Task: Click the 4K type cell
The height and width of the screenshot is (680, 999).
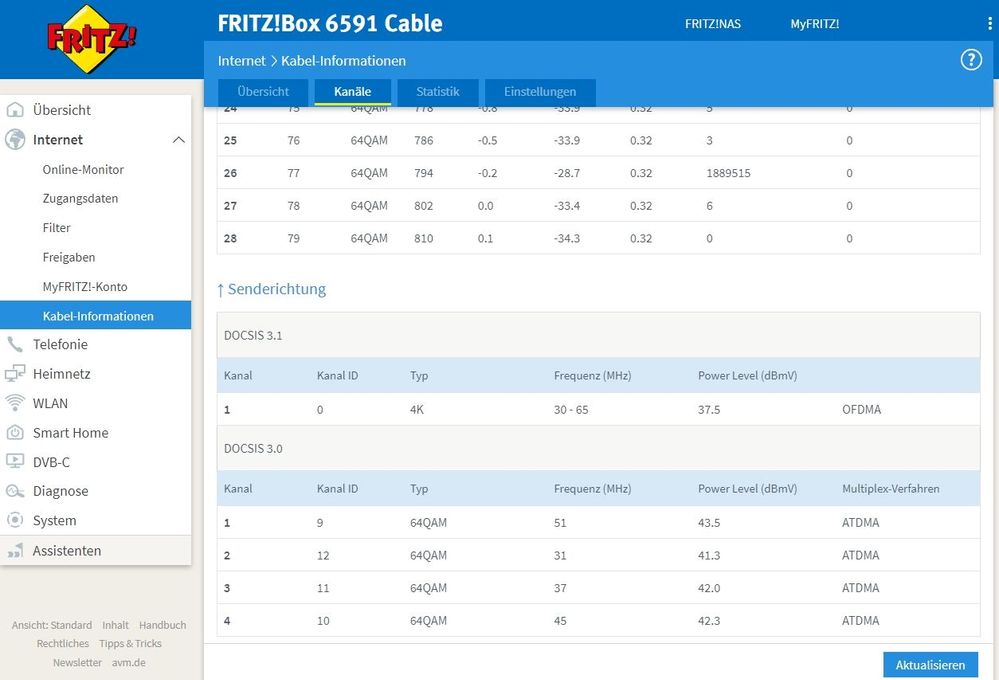Action: [x=417, y=410]
